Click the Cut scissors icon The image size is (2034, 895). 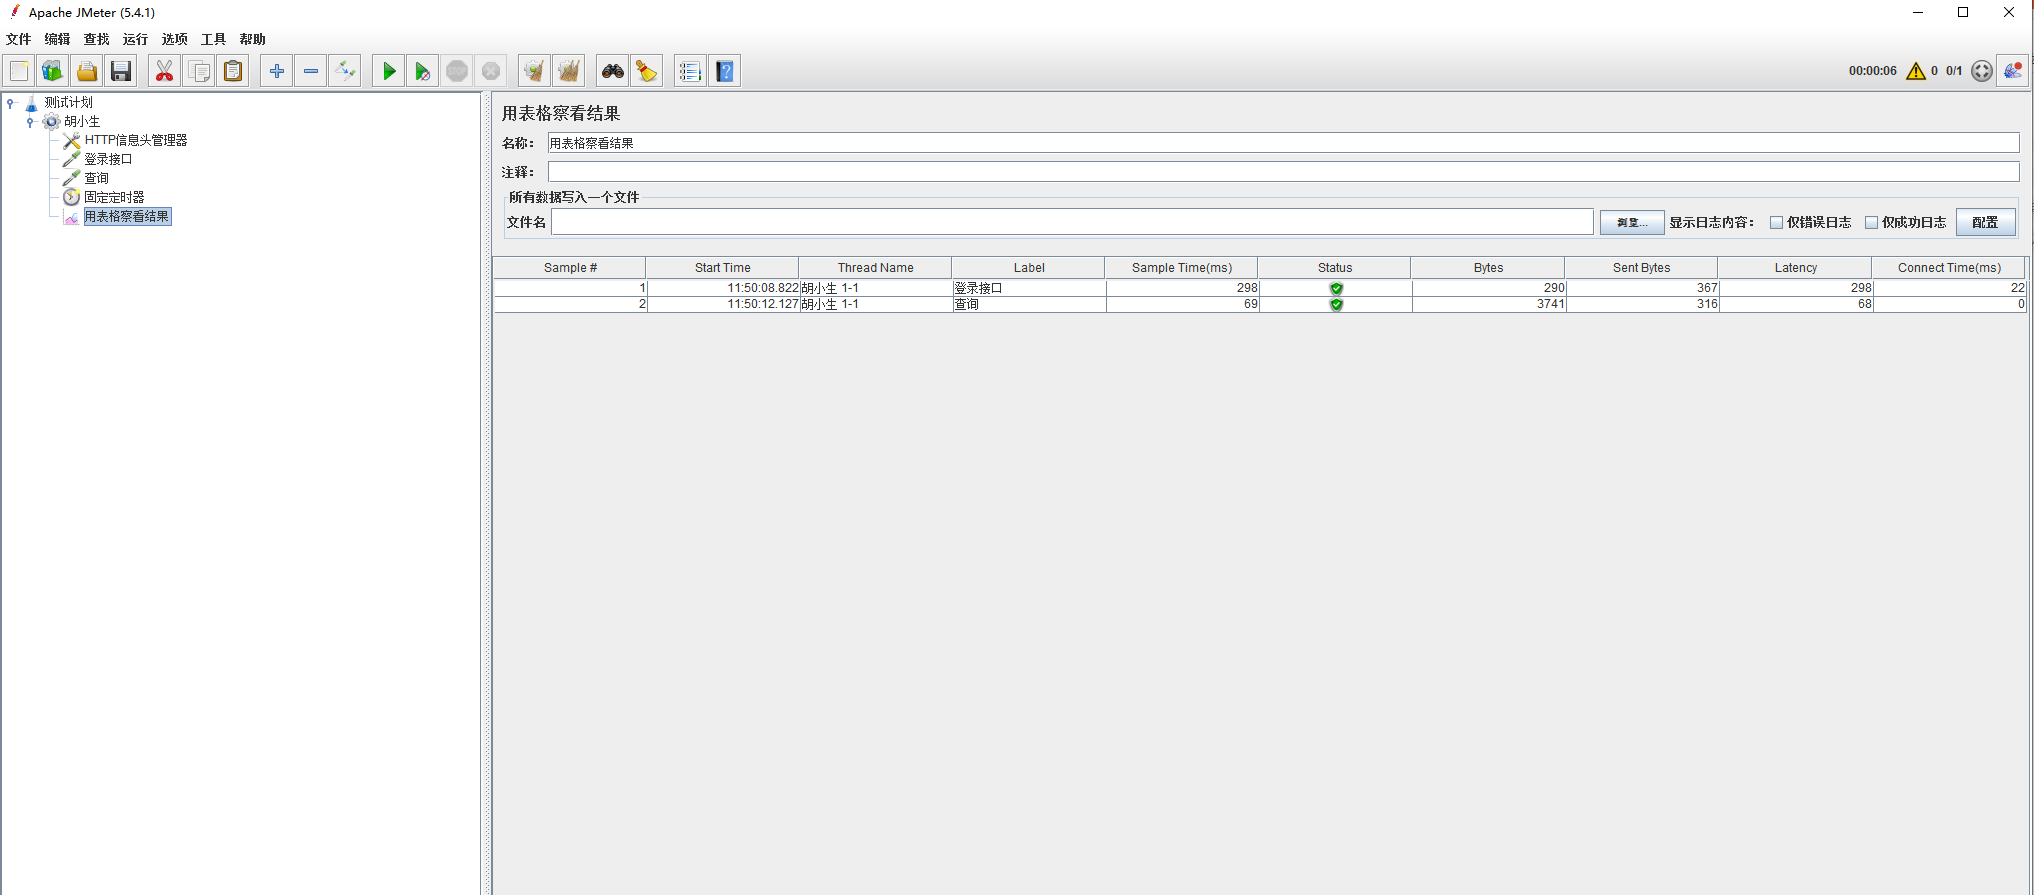[x=165, y=71]
